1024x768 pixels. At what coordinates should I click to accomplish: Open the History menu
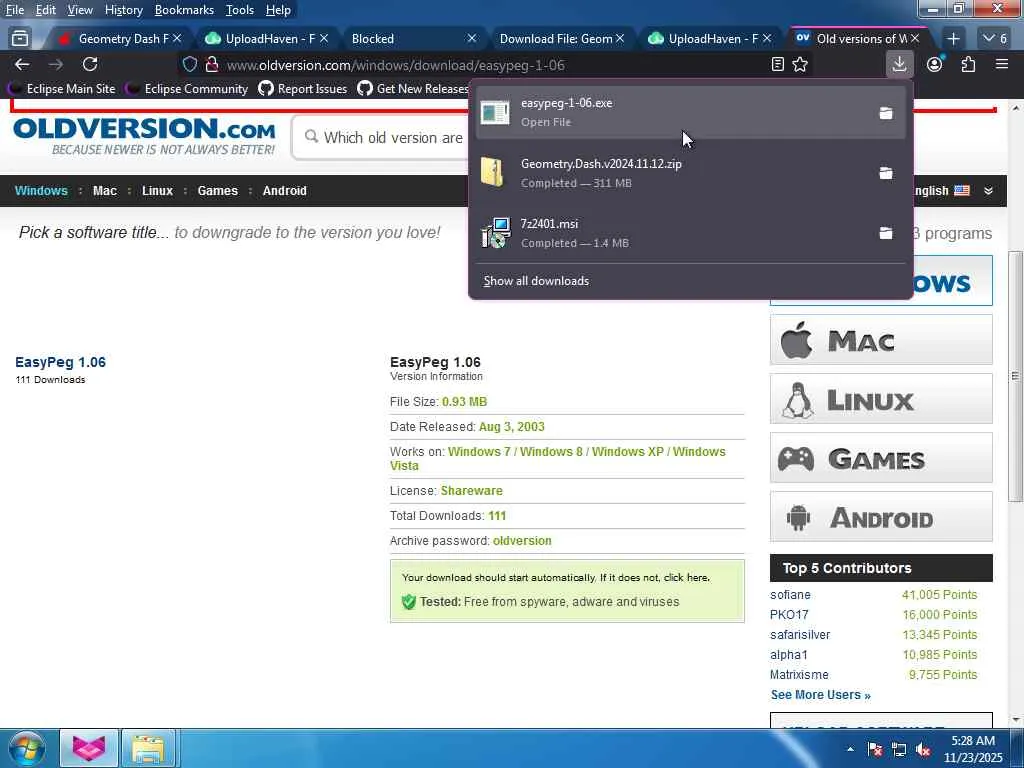pyautogui.click(x=123, y=10)
